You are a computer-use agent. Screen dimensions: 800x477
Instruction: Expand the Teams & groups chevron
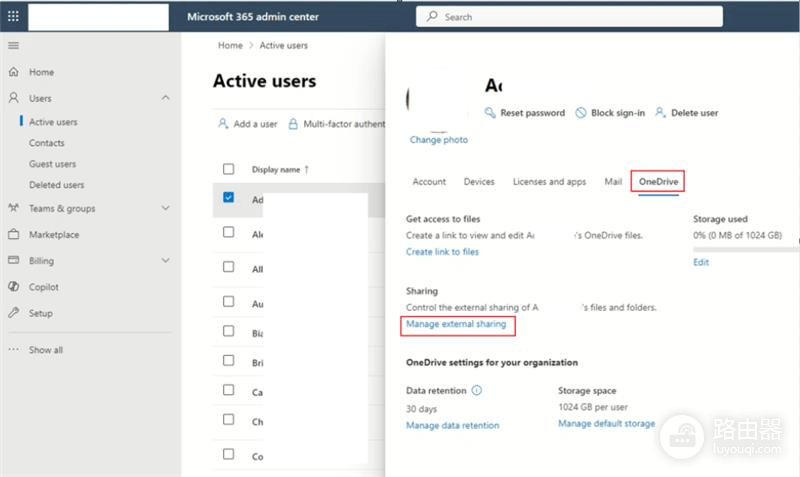(x=165, y=208)
